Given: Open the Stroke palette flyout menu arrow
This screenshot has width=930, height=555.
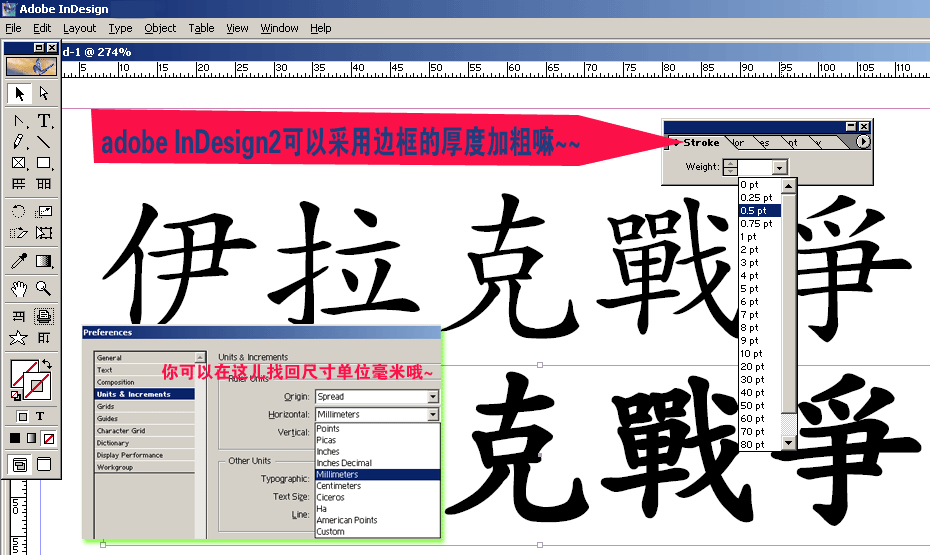Looking at the screenshot, I should click(863, 142).
